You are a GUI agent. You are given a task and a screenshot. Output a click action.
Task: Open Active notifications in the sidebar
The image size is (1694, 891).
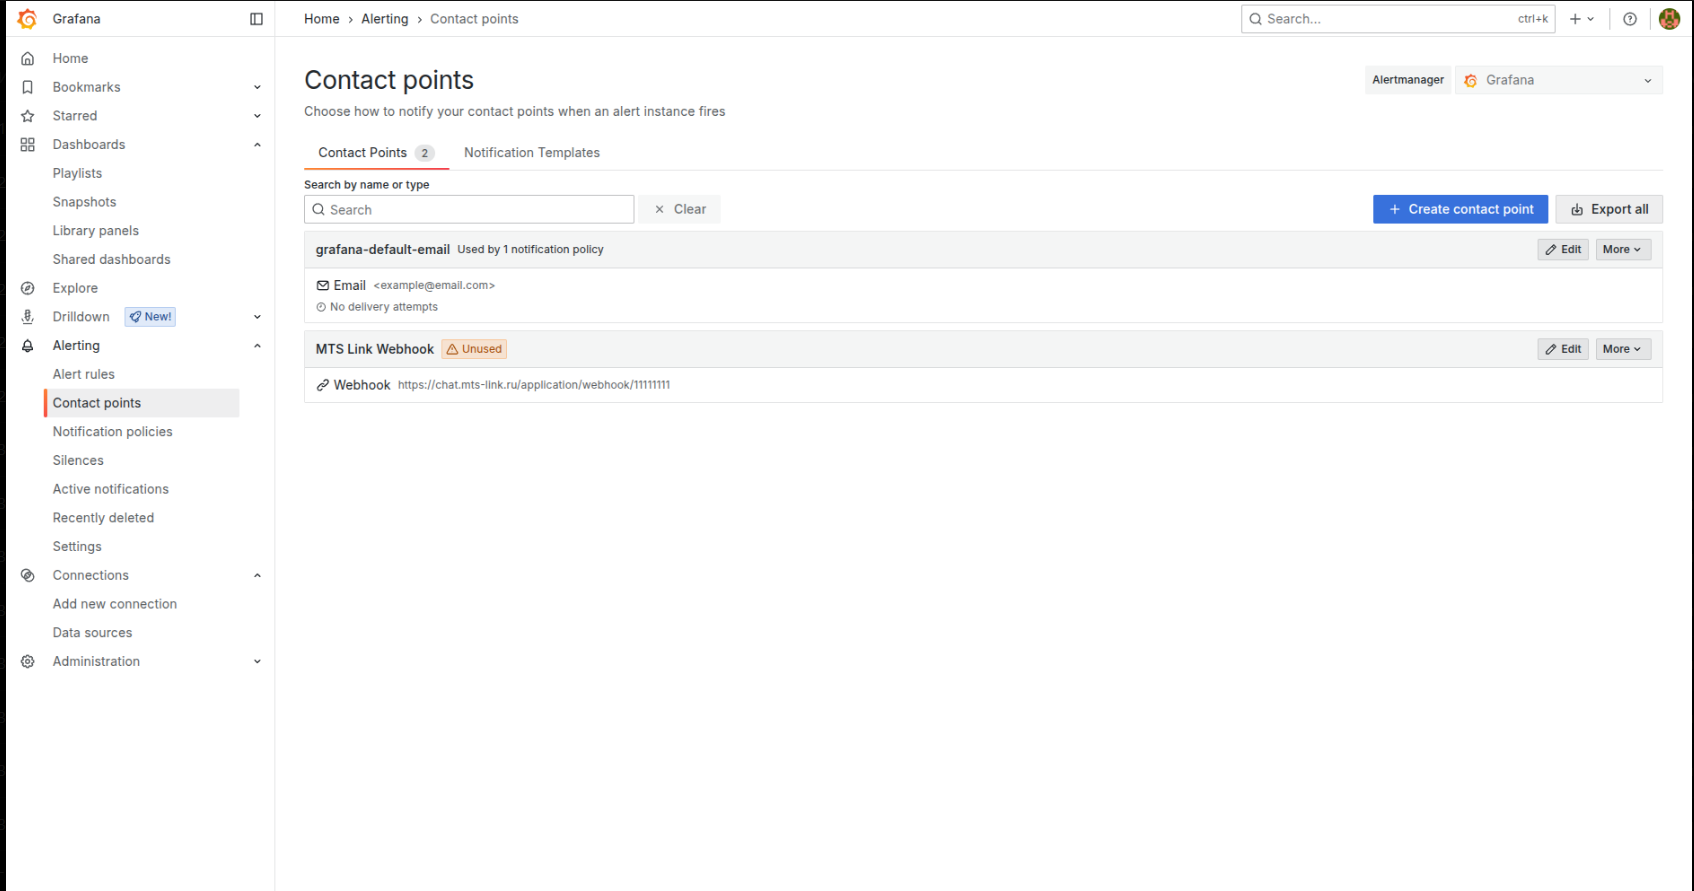tap(111, 489)
